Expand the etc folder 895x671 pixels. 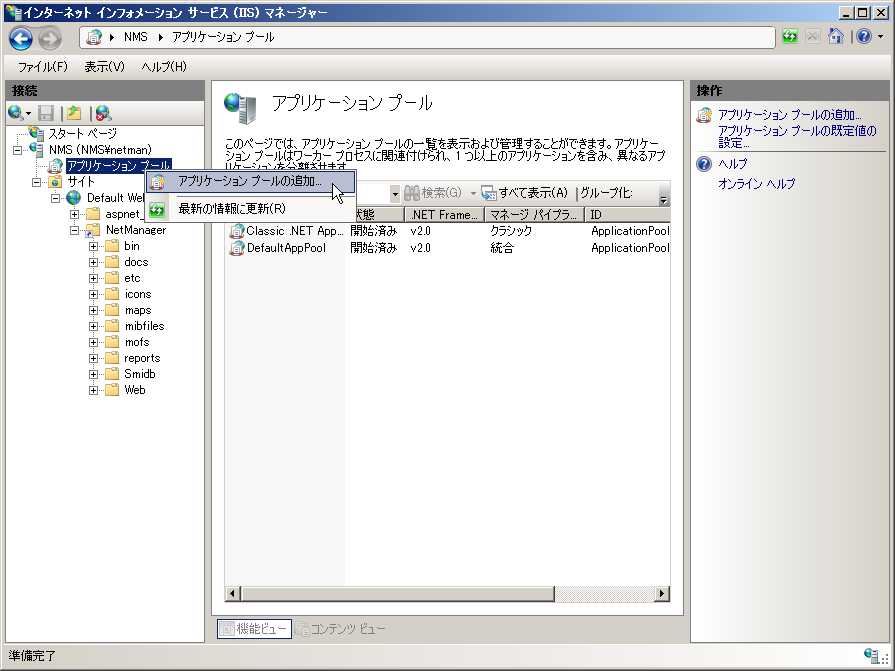click(x=93, y=278)
